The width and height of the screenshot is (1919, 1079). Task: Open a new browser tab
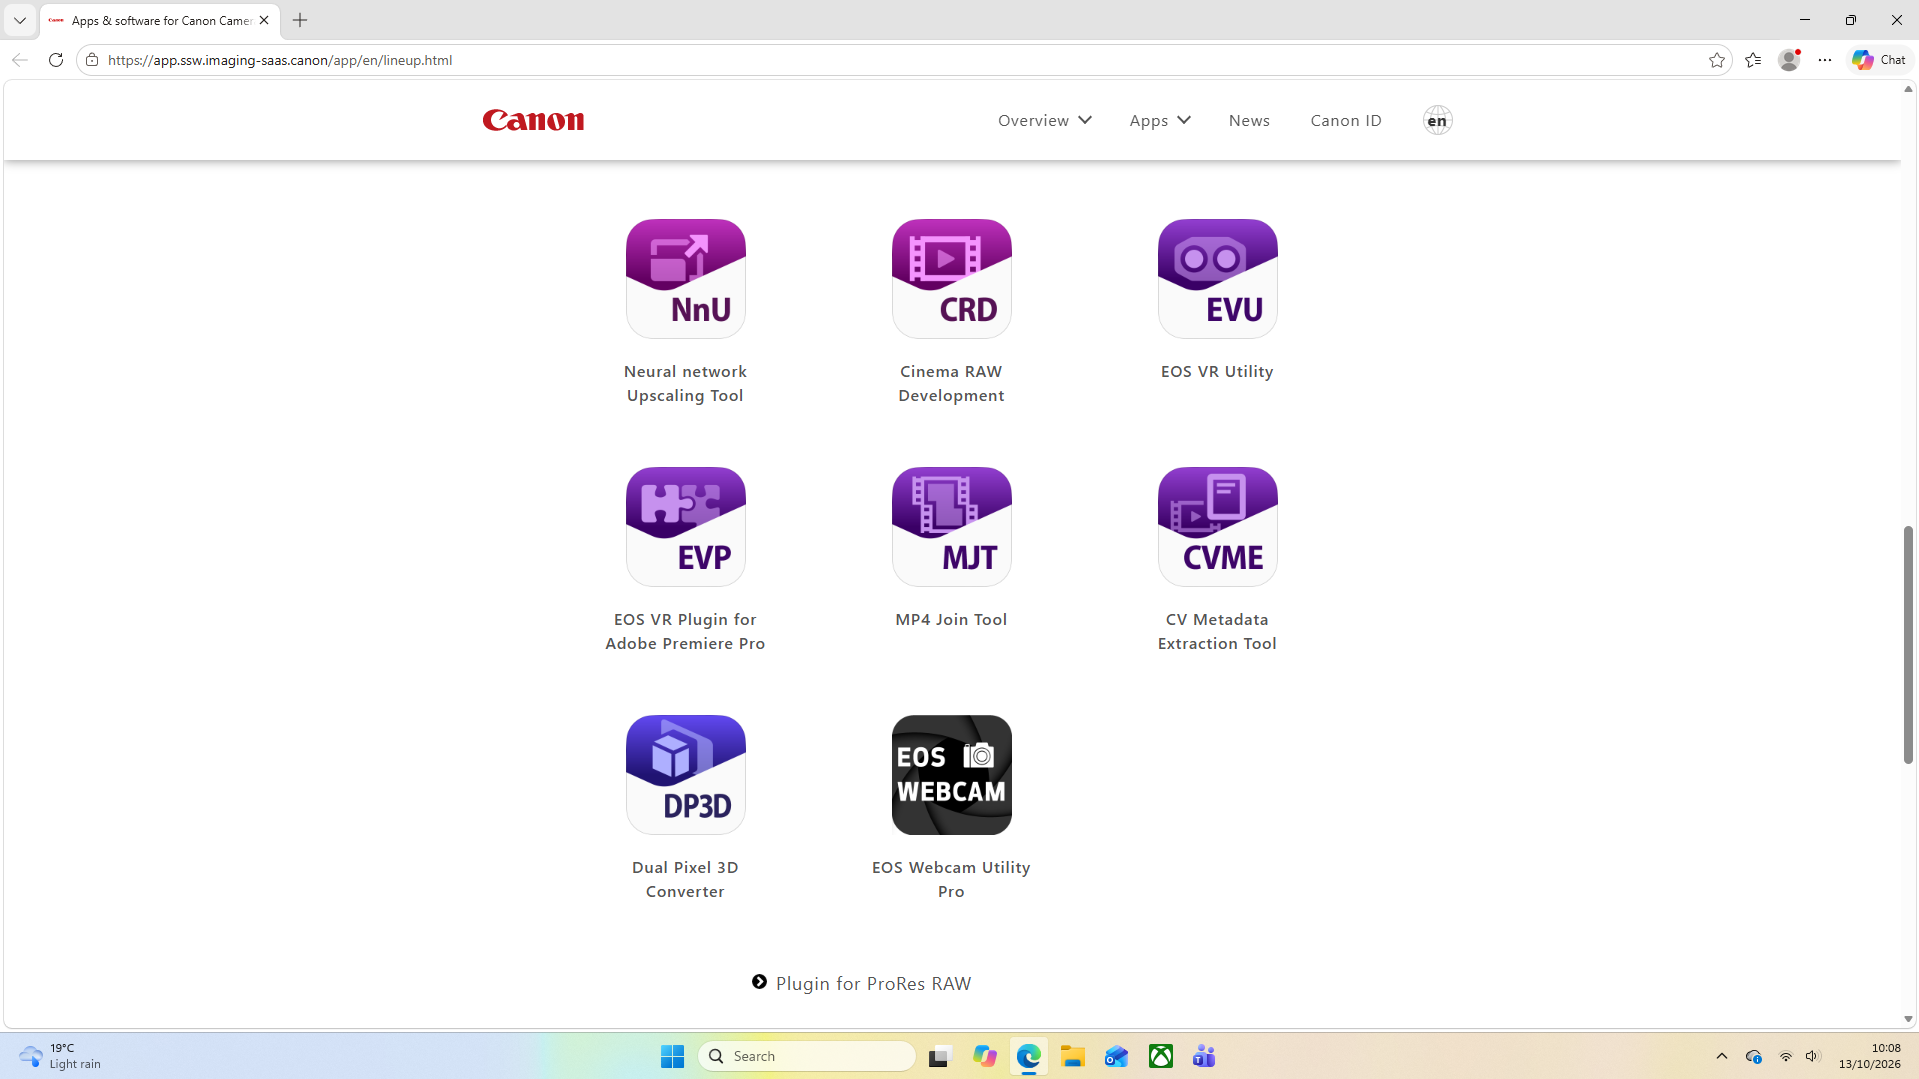coord(300,20)
